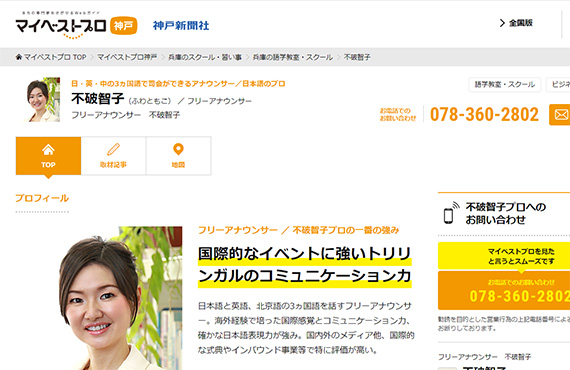Click the pencil icon for 取材記事
The height and width of the screenshot is (370, 570).
[113, 149]
